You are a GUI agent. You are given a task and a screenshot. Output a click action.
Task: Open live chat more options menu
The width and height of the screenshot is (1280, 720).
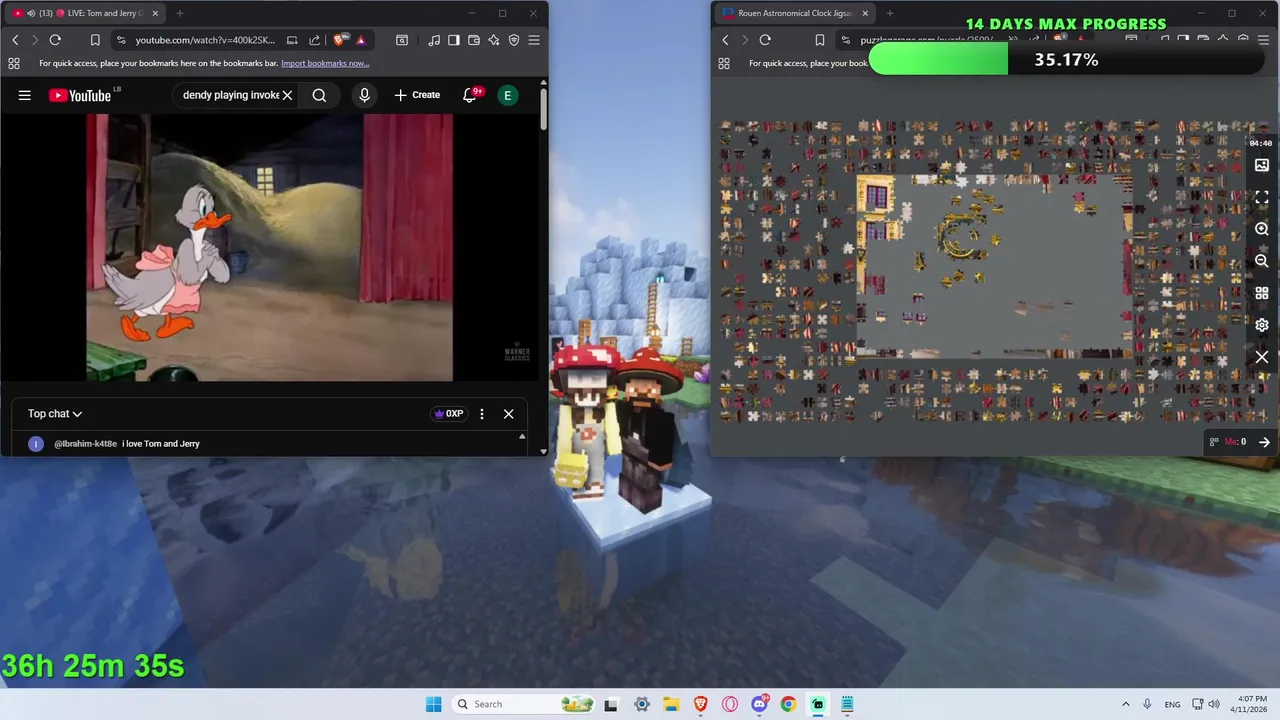click(x=482, y=413)
